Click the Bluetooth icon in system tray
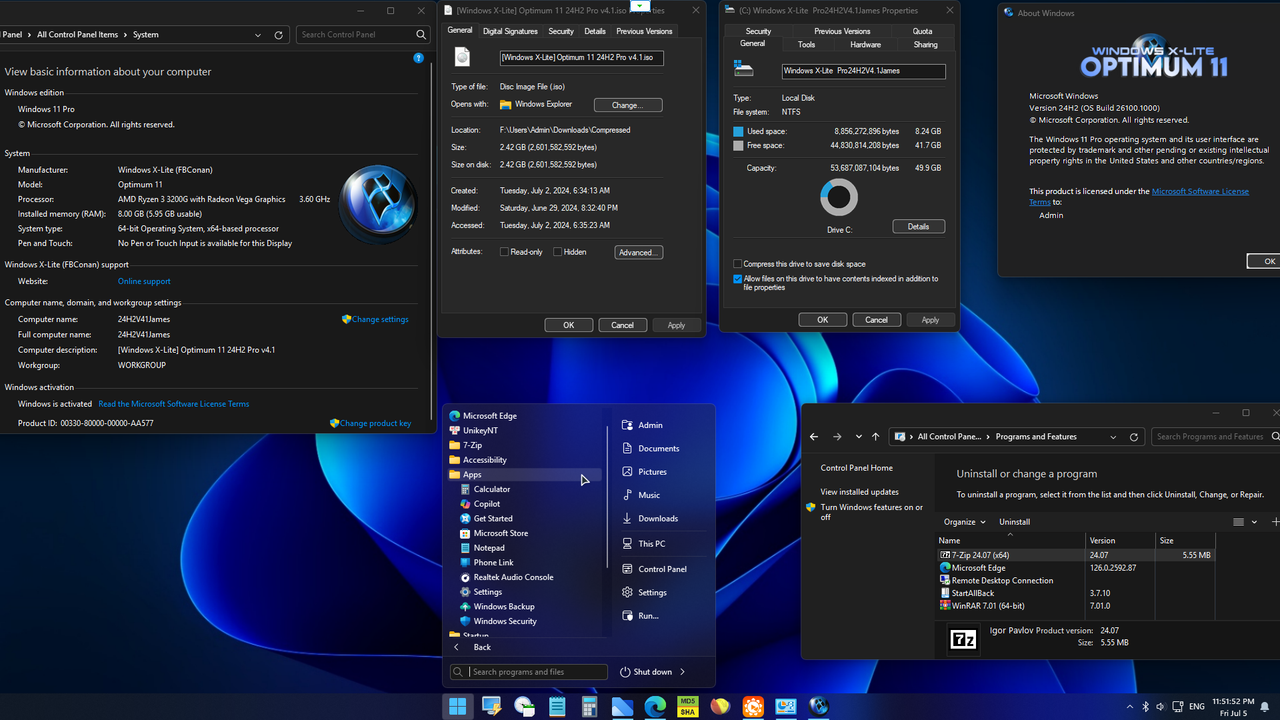The height and width of the screenshot is (720, 1280). click(x=1144, y=705)
